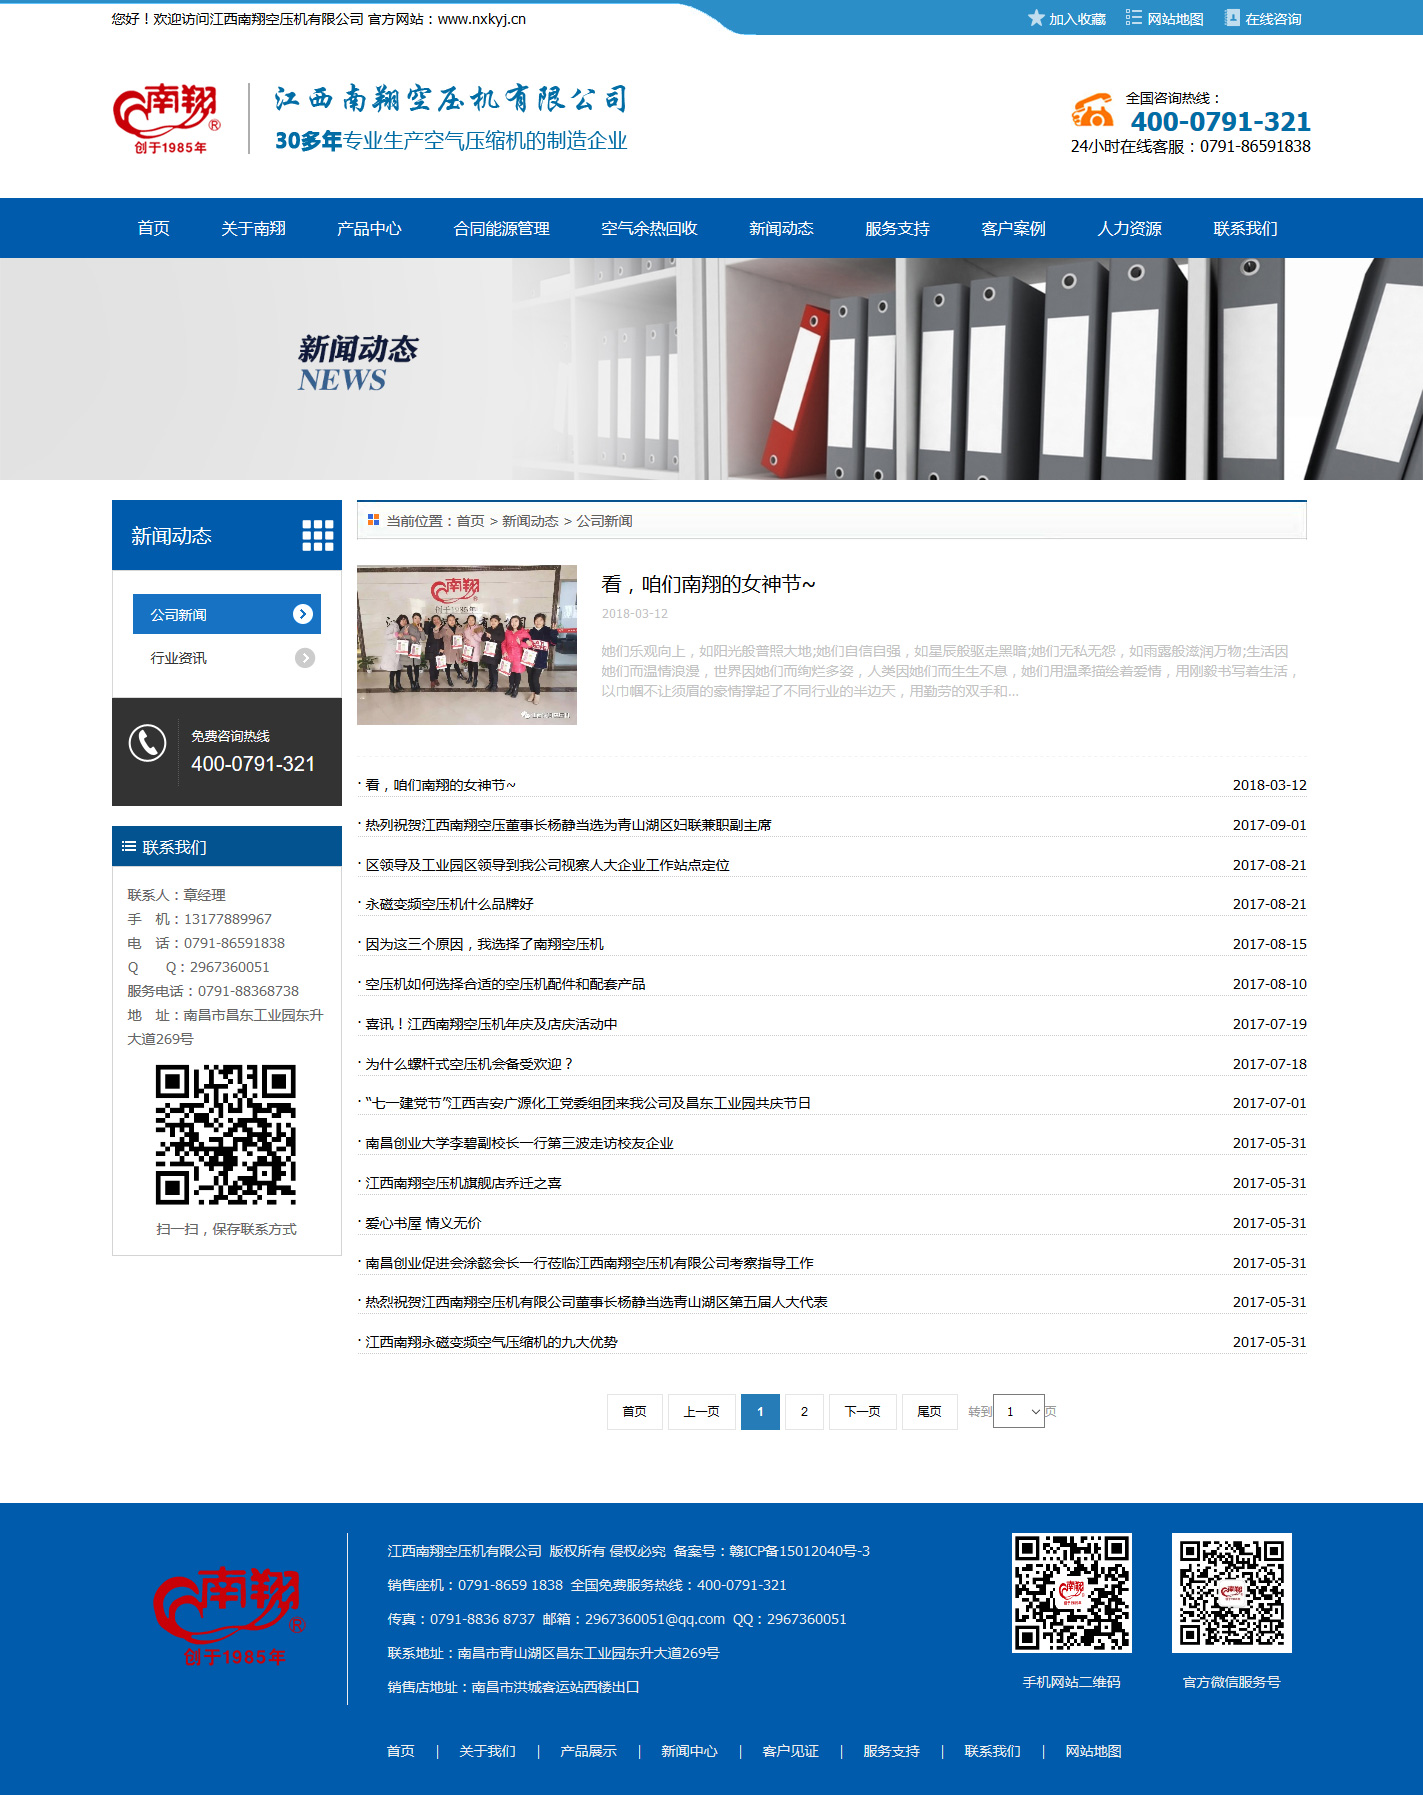Open the news 永磁变频空压机什么品牌好
This screenshot has height=1795, width=1423.
coord(449,904)
